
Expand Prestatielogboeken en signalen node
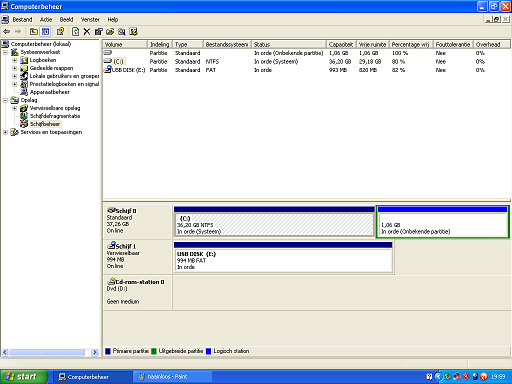15,84
